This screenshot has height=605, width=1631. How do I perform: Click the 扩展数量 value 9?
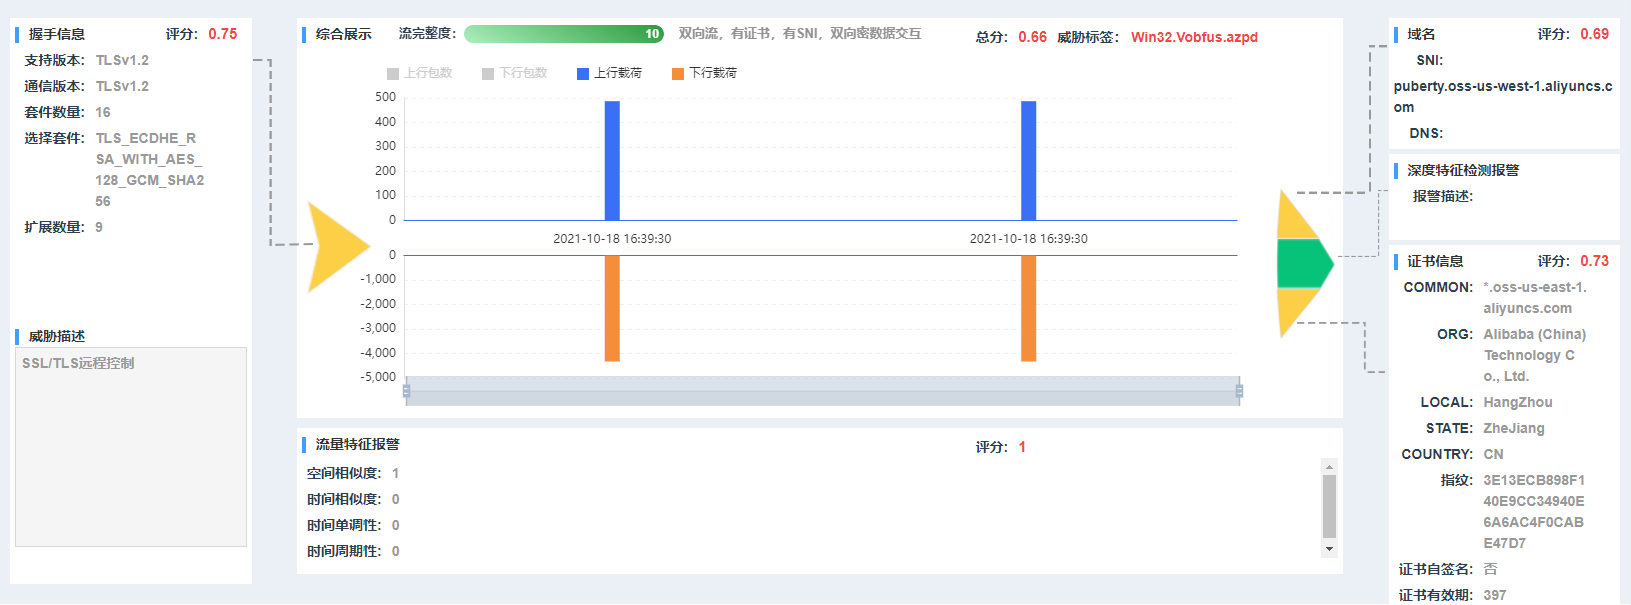click(x=99, y=227)
